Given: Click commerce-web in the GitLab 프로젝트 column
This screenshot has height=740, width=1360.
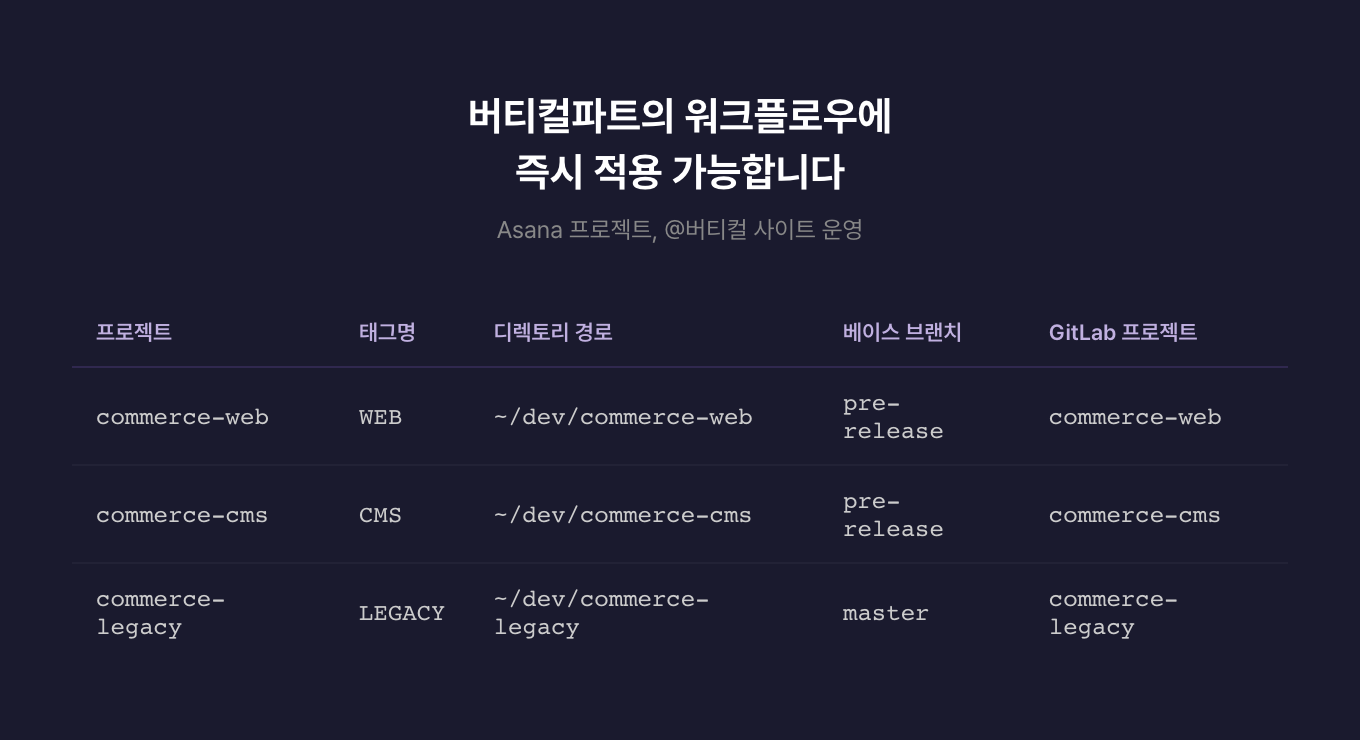Looking at the screenshot, I should (x=1134, y=417).
